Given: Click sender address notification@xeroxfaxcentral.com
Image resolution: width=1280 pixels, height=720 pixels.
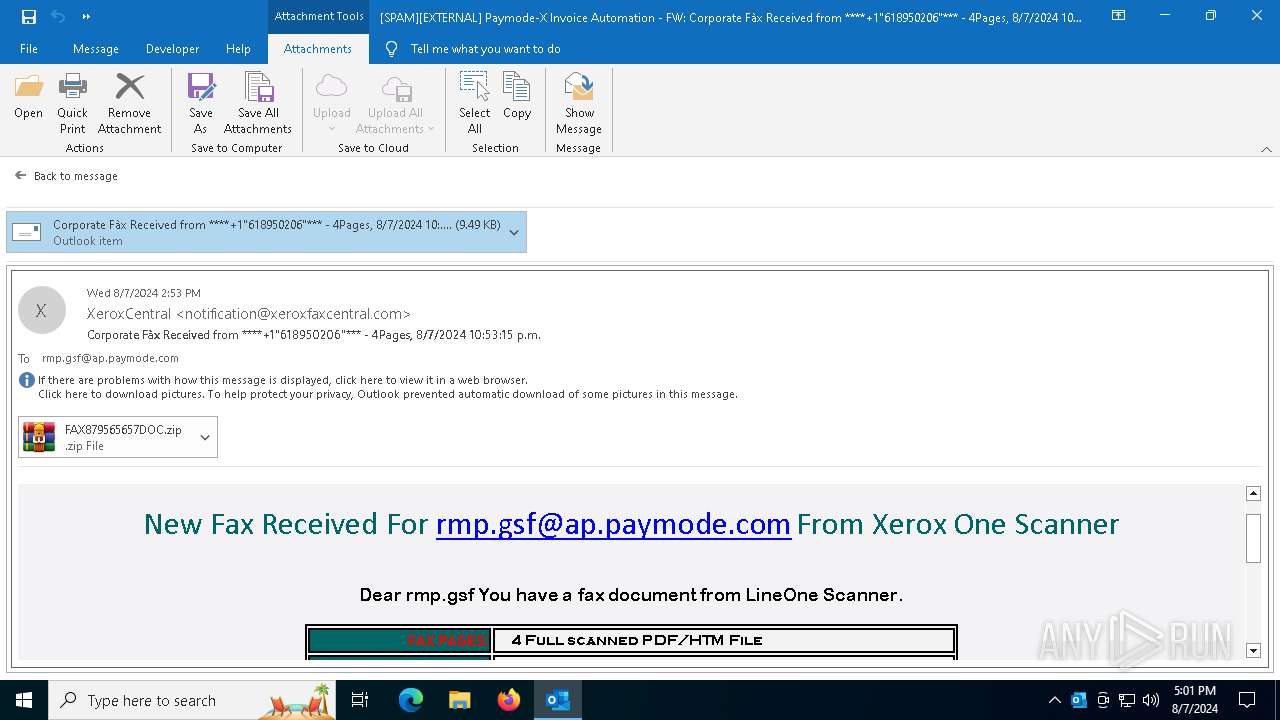Looking at the screenshot, I should tap(293, 314).
